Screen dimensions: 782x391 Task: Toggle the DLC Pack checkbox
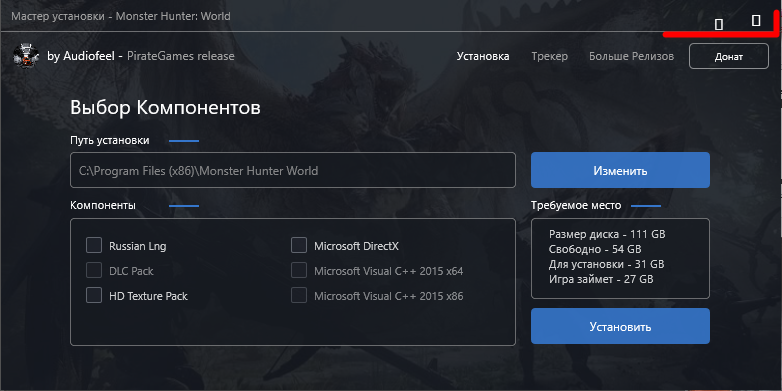(94, 271)
